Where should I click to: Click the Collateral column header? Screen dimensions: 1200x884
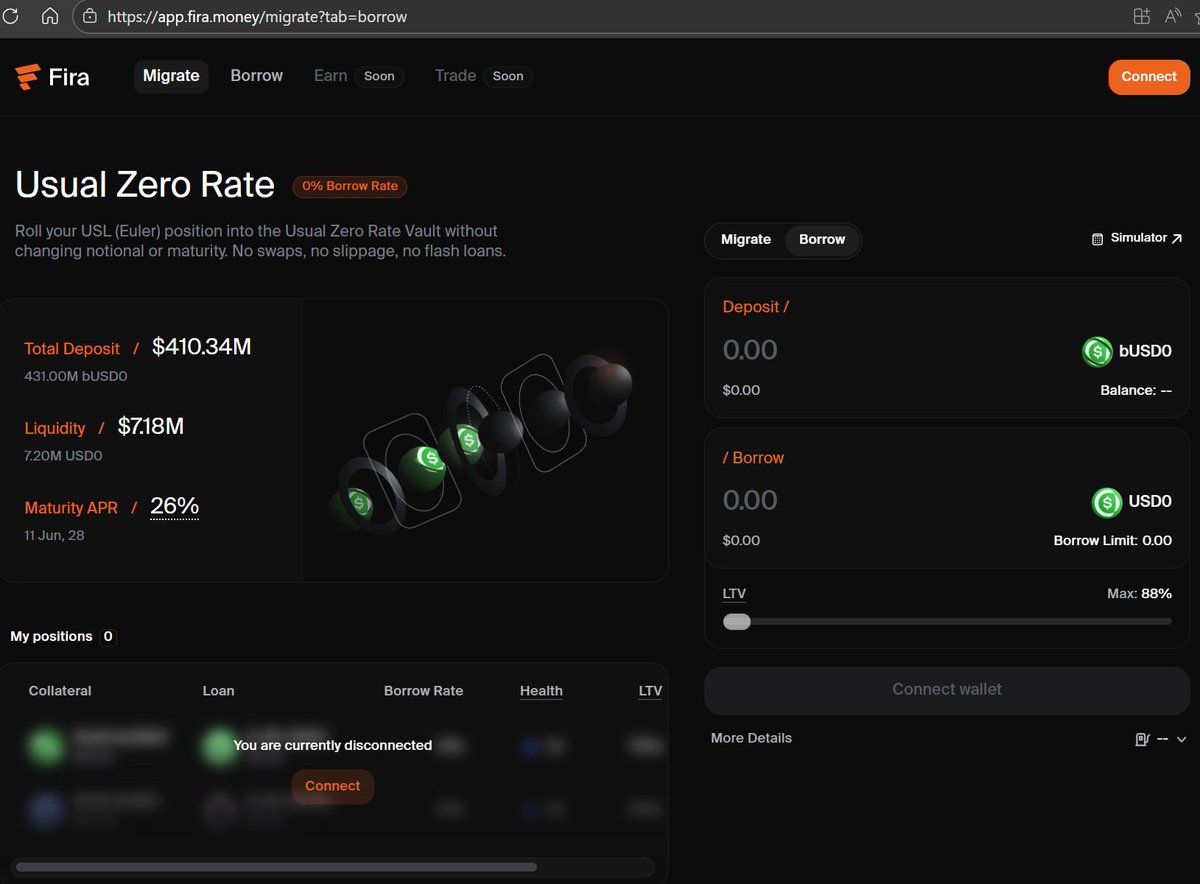coord(60,691)
